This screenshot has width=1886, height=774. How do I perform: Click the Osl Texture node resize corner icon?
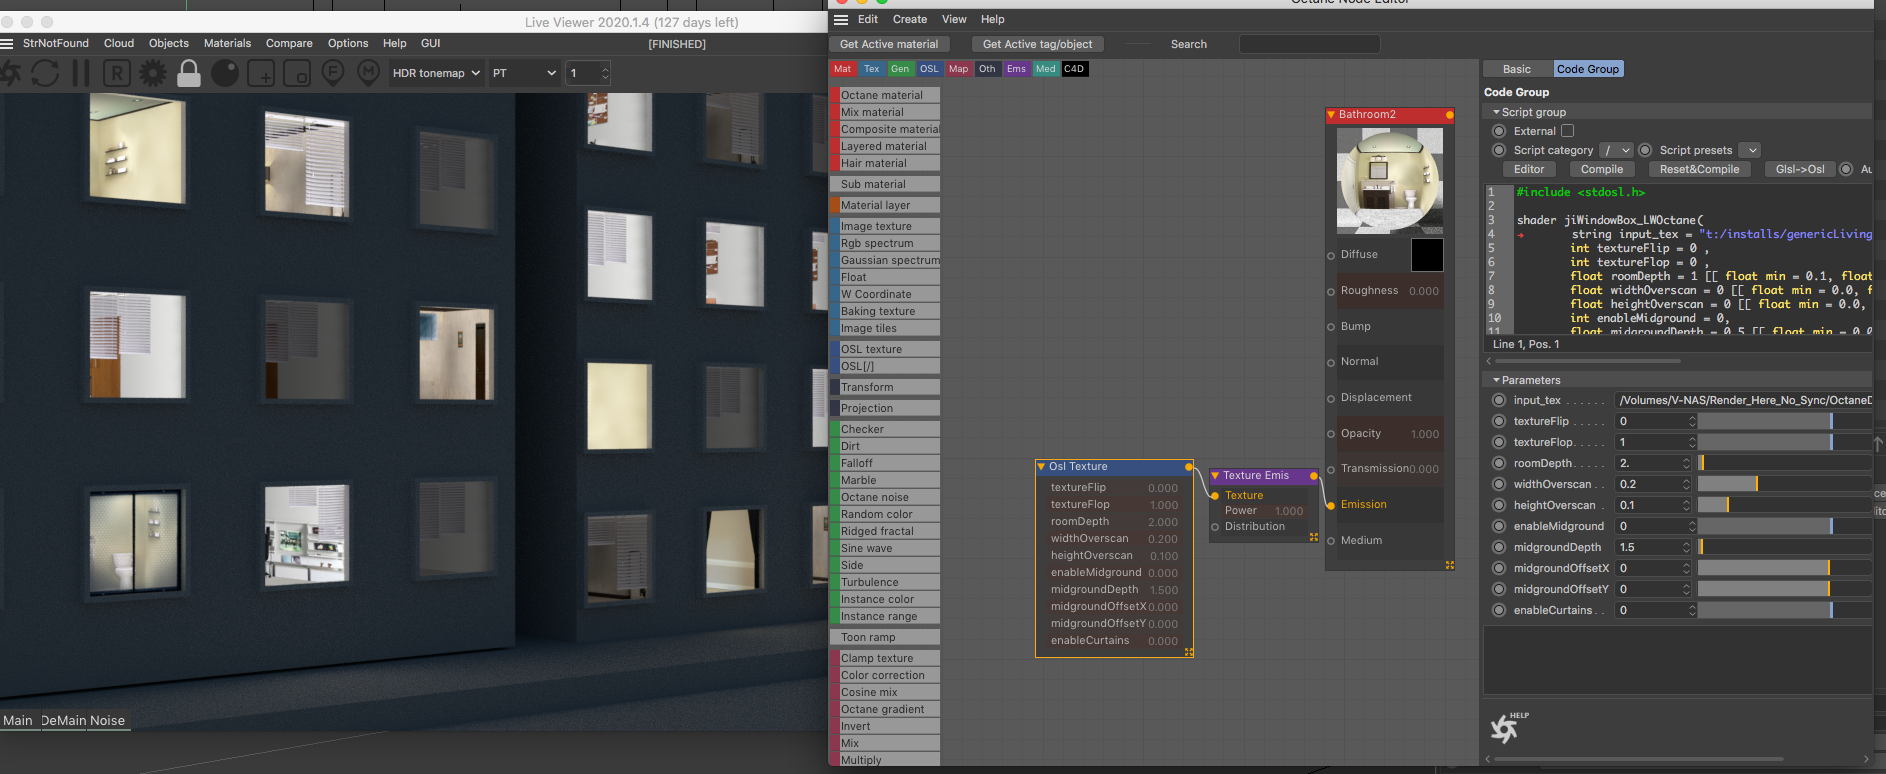coord(1189,652)
